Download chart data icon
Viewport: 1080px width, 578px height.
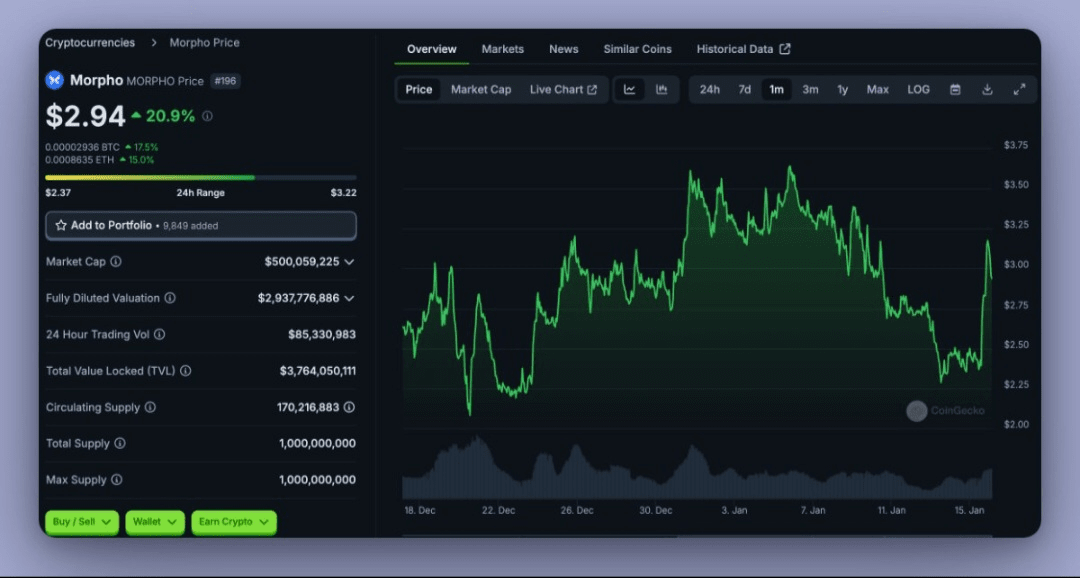987,90
